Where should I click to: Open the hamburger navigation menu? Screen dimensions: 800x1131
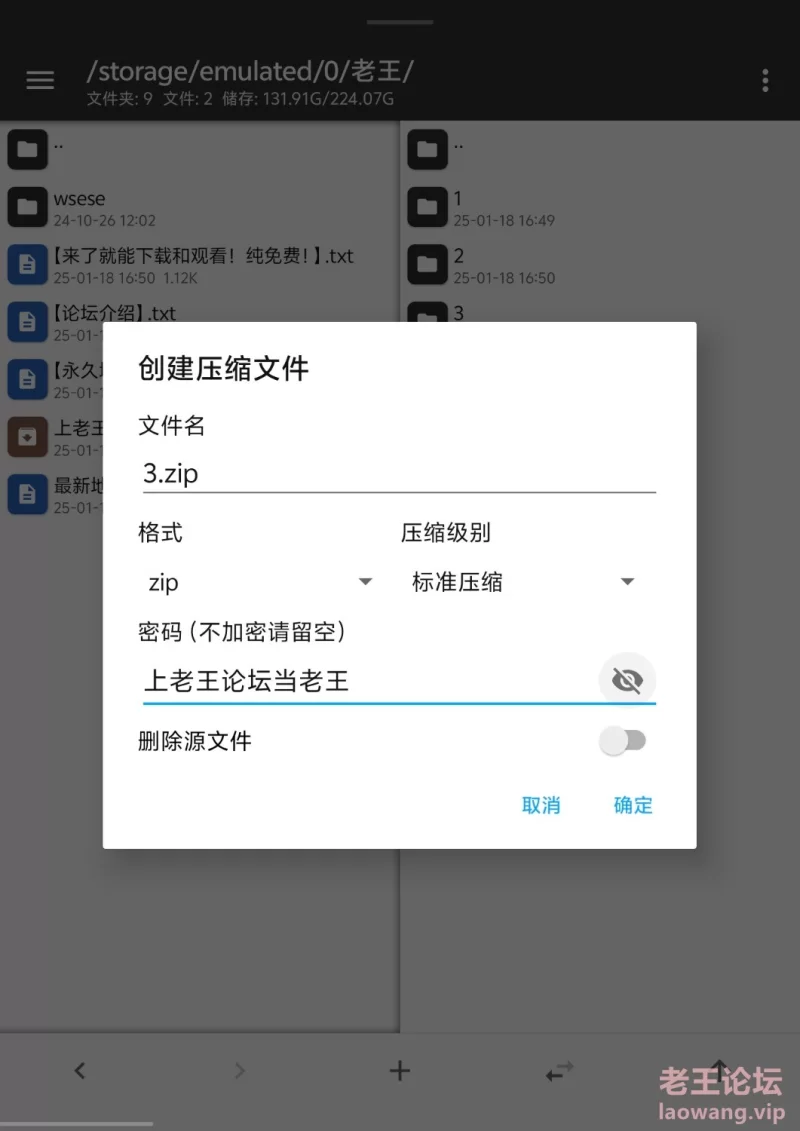(x=40, y=80)
